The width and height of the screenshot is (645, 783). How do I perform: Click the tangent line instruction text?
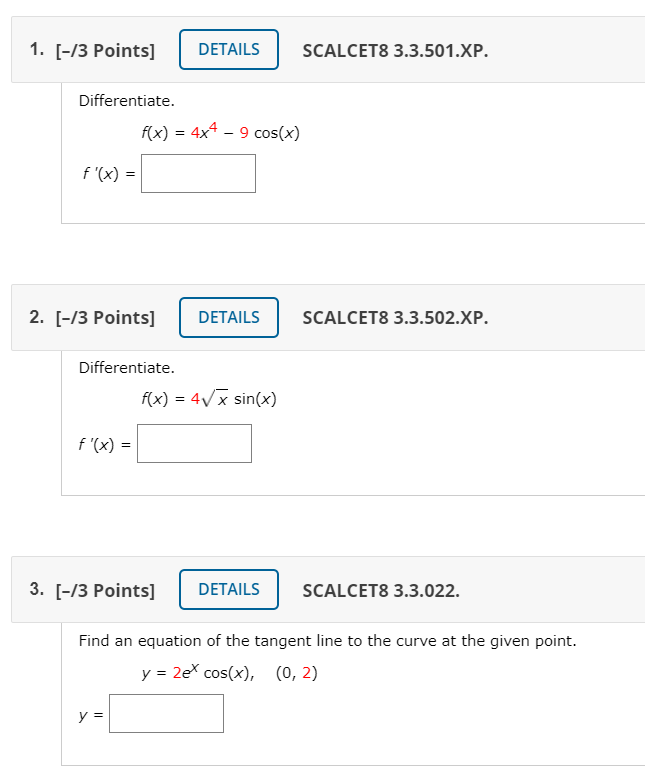pyautogui.click(x=327, y=640)
